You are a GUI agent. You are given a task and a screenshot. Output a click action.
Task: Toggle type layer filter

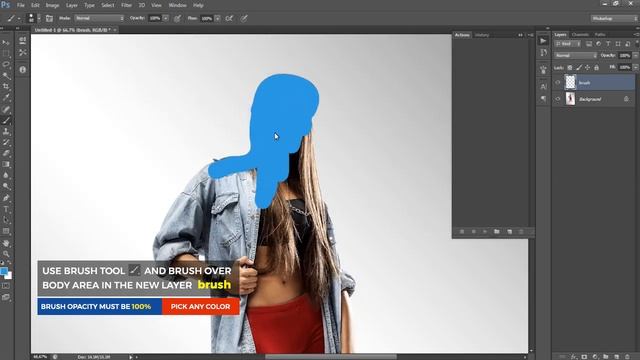click(608, 44)
